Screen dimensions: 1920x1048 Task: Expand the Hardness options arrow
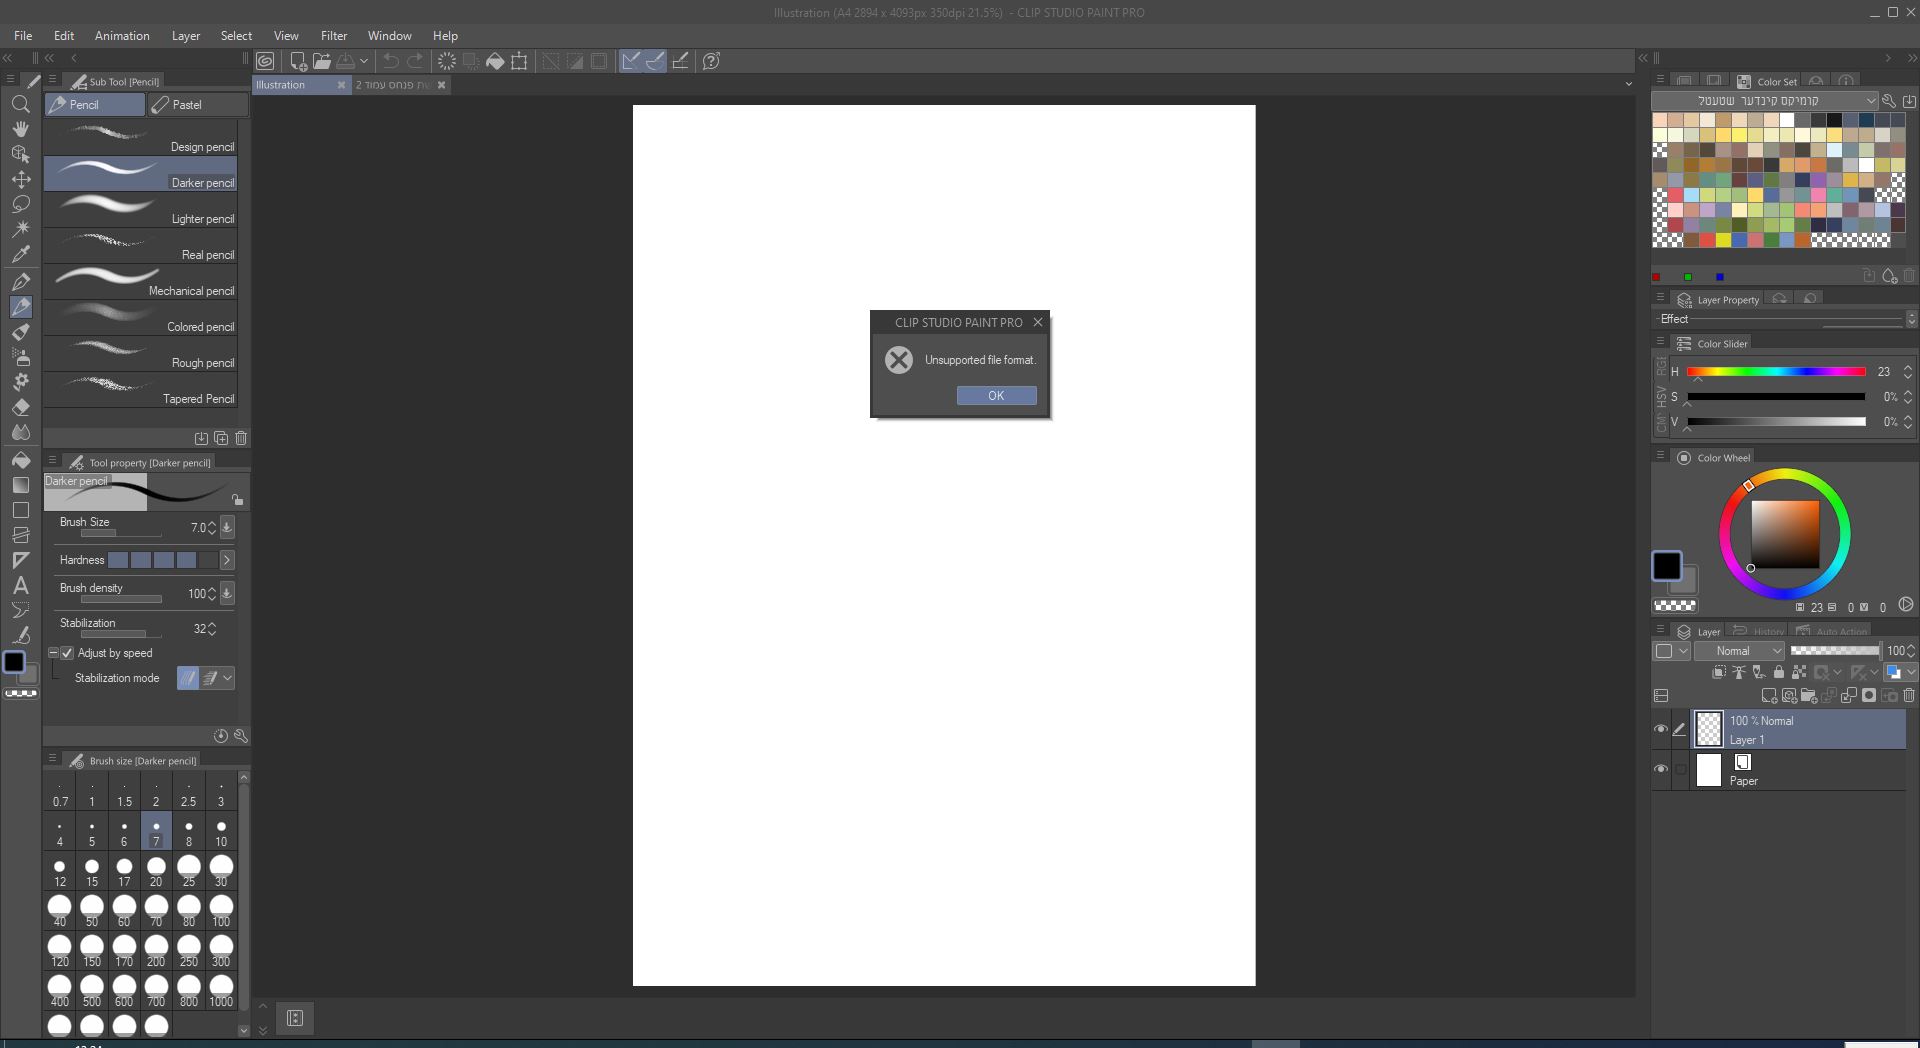227,560
